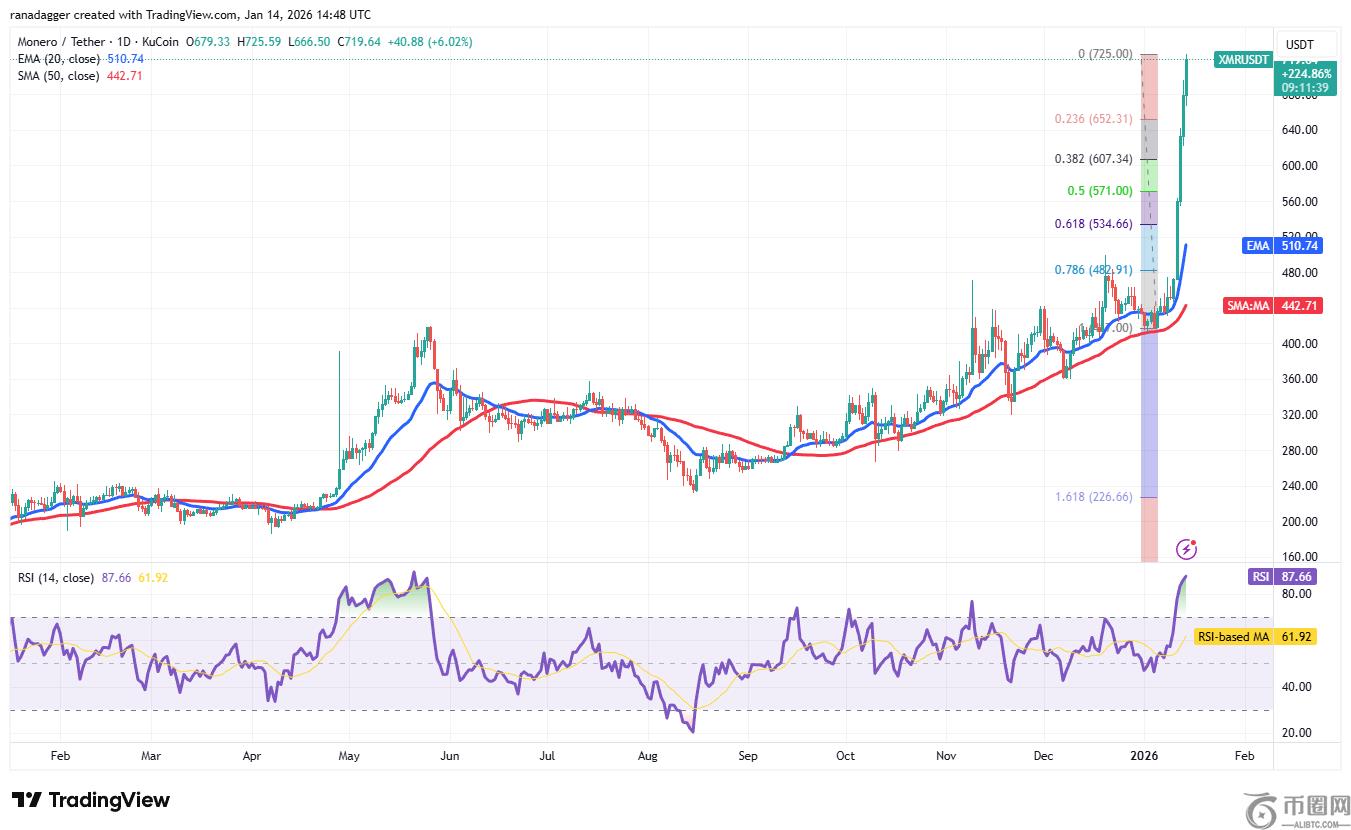Open the USDT currency selector

[x=1299, y=45]
